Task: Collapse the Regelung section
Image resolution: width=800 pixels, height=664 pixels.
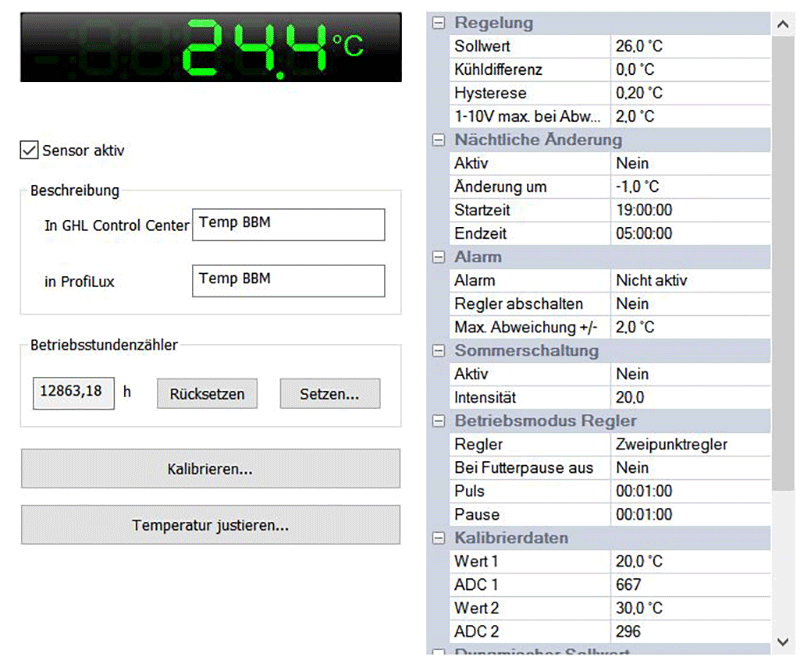Action: coord(437,23)
